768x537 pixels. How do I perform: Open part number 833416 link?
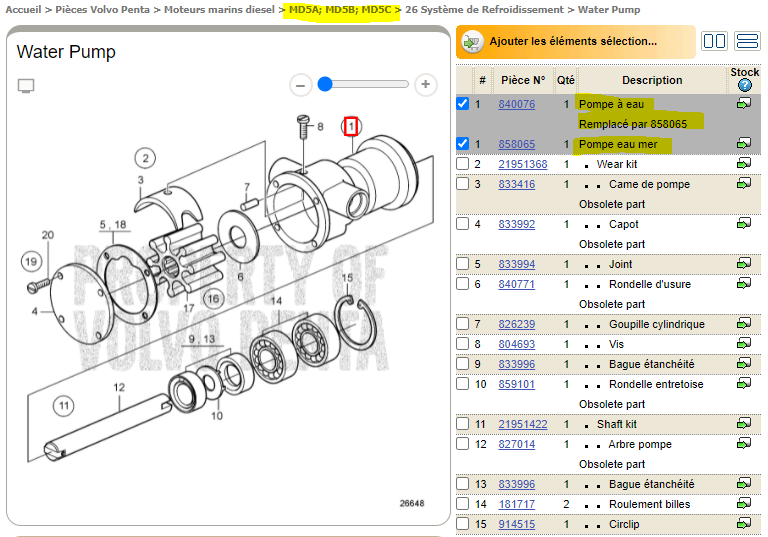coord(516,184)
